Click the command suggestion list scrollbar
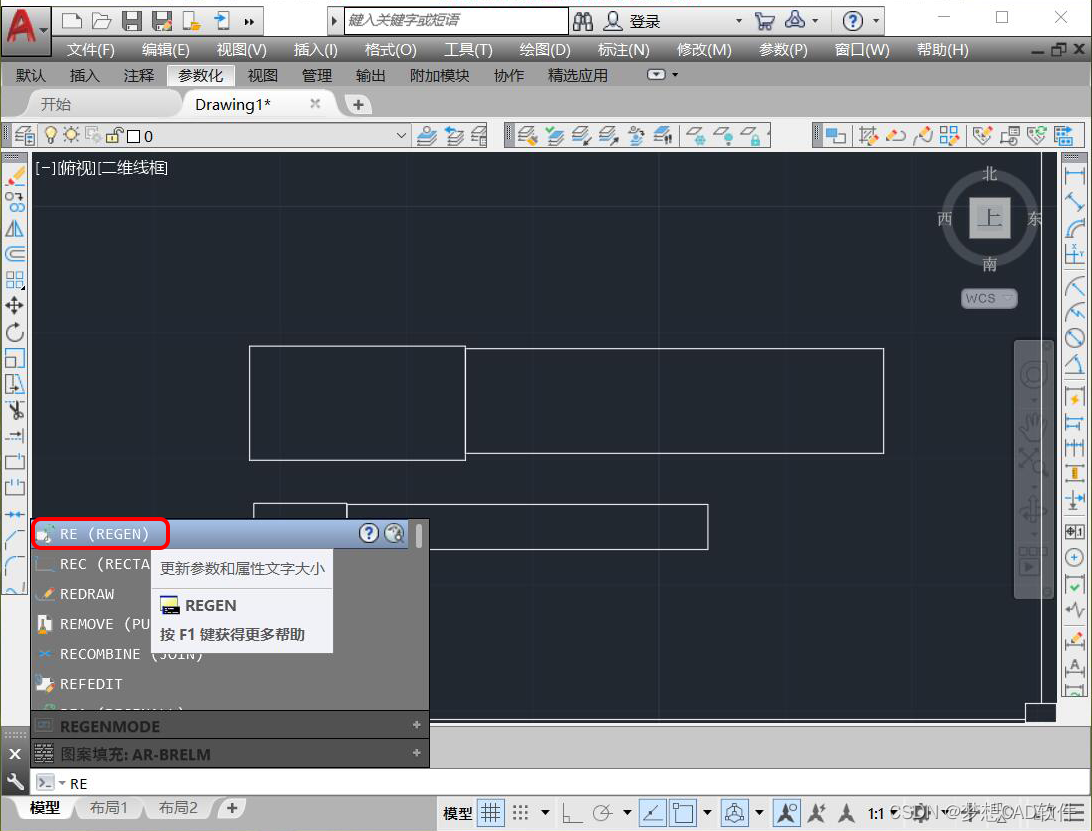 (x=419, y=535)
